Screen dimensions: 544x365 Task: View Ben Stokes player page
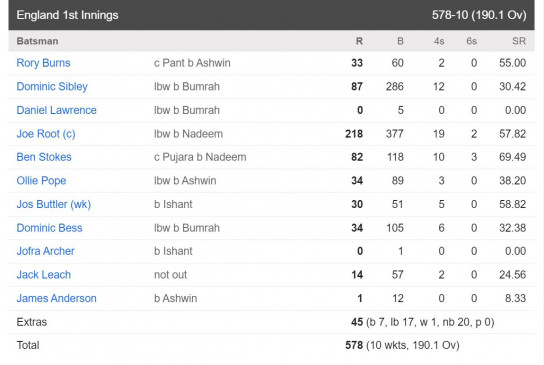[44, 157]
